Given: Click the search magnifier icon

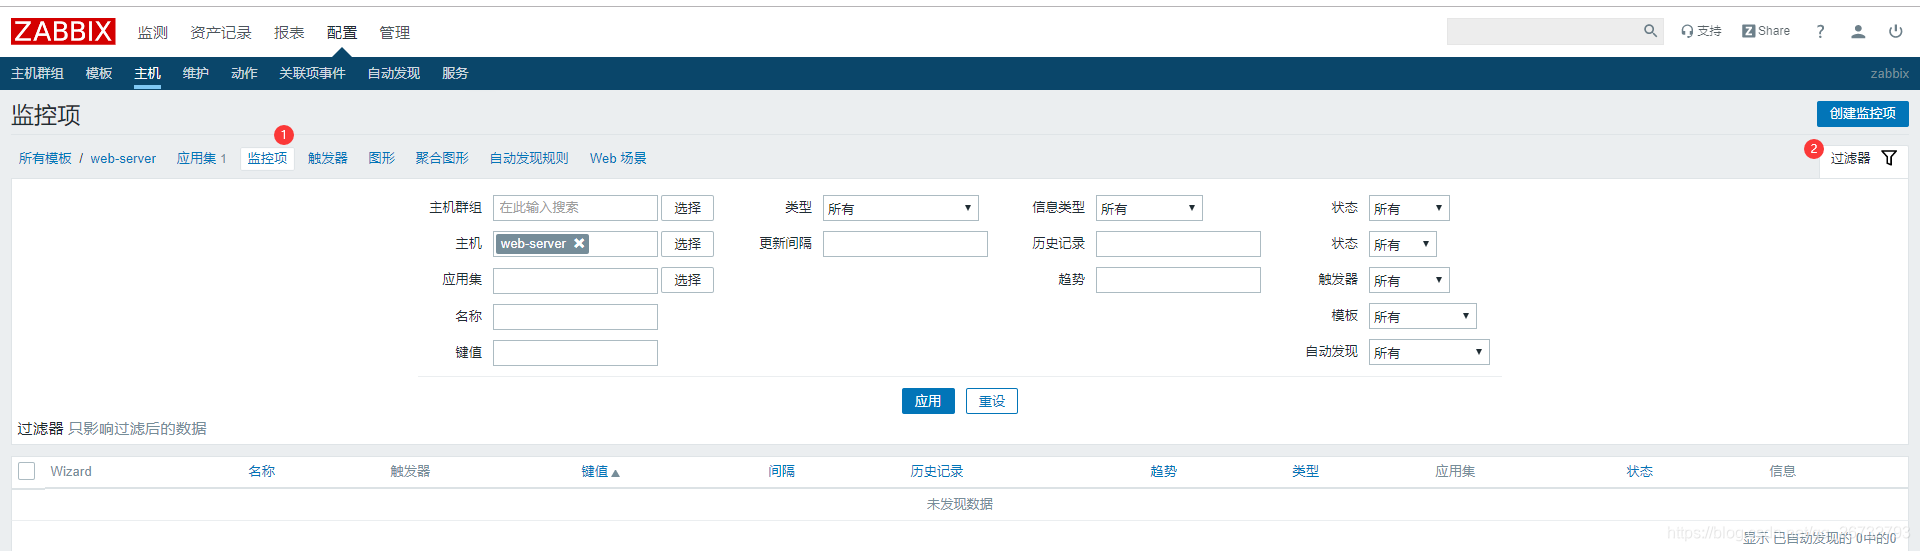Looking at the screenshot, I should point(1650,31).
